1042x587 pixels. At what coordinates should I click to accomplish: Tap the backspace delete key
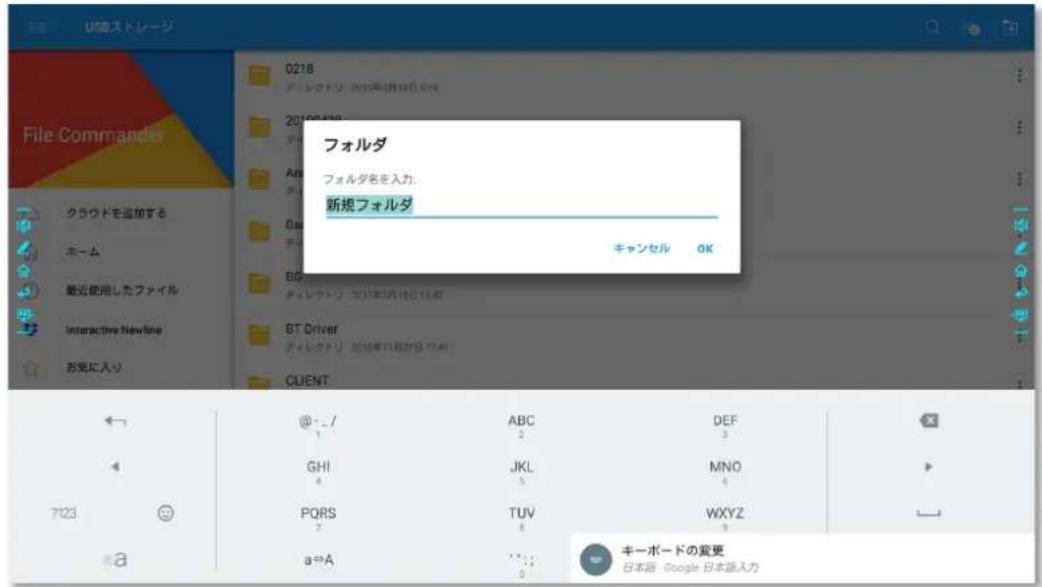tap(928, 421)
